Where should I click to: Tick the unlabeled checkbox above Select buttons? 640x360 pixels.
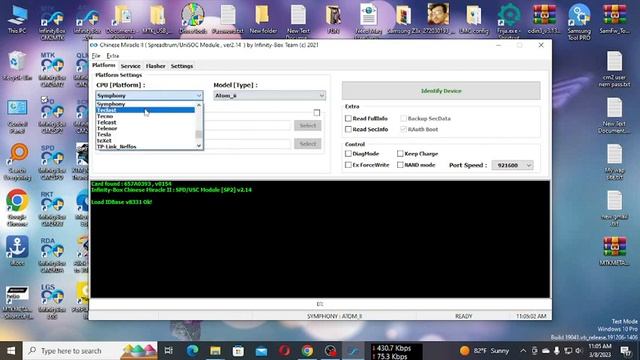tap(317, 113)
